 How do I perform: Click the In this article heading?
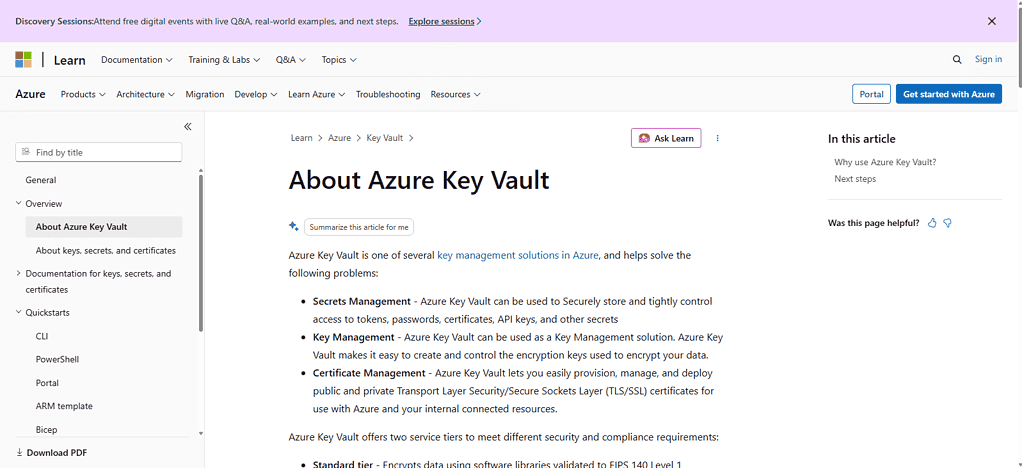(x=862, y=139)
